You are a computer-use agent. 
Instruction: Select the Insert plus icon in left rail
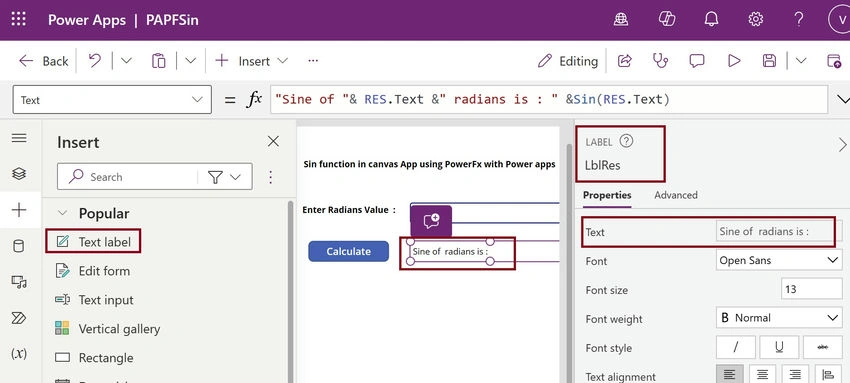pos(19,210)
